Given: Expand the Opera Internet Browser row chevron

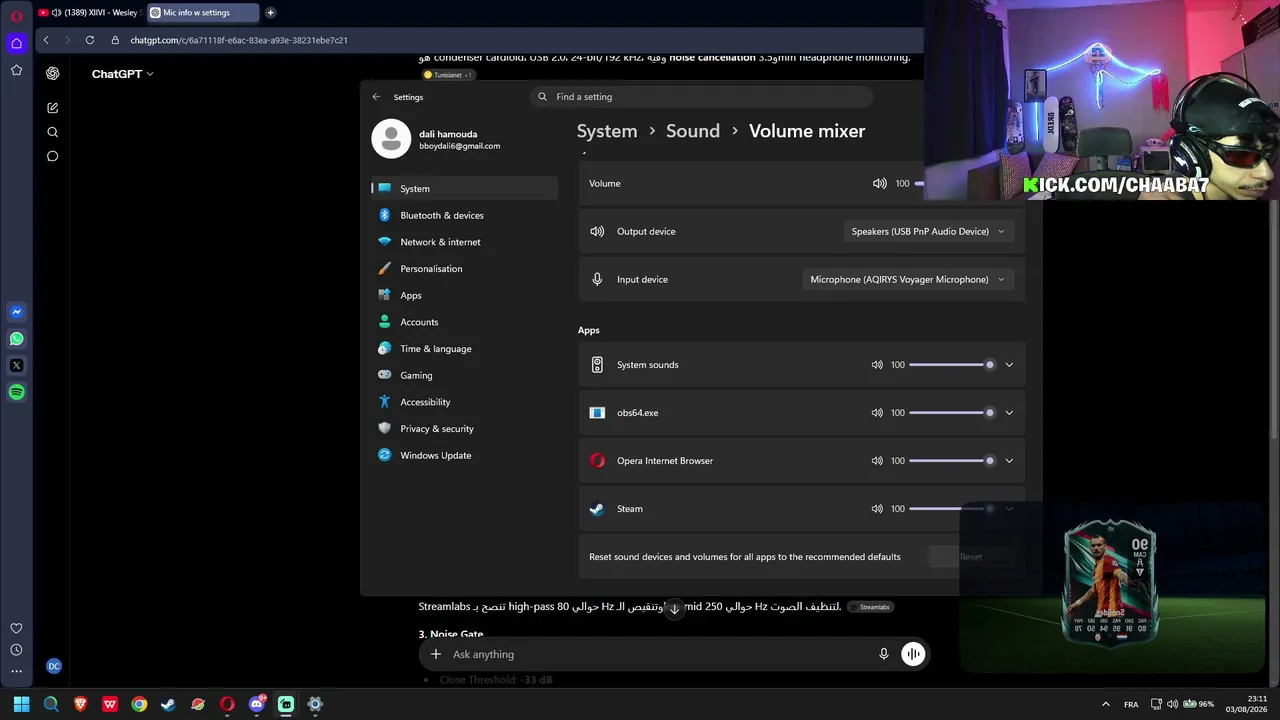Looking at the screenshot, I should tap(1009, 461).
